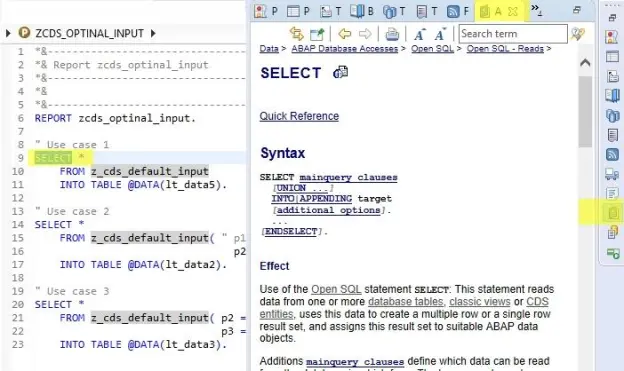The image size is (624, 371).
Task: Click the Link with Editor toggle arrows icon
Action: (296, 34)
